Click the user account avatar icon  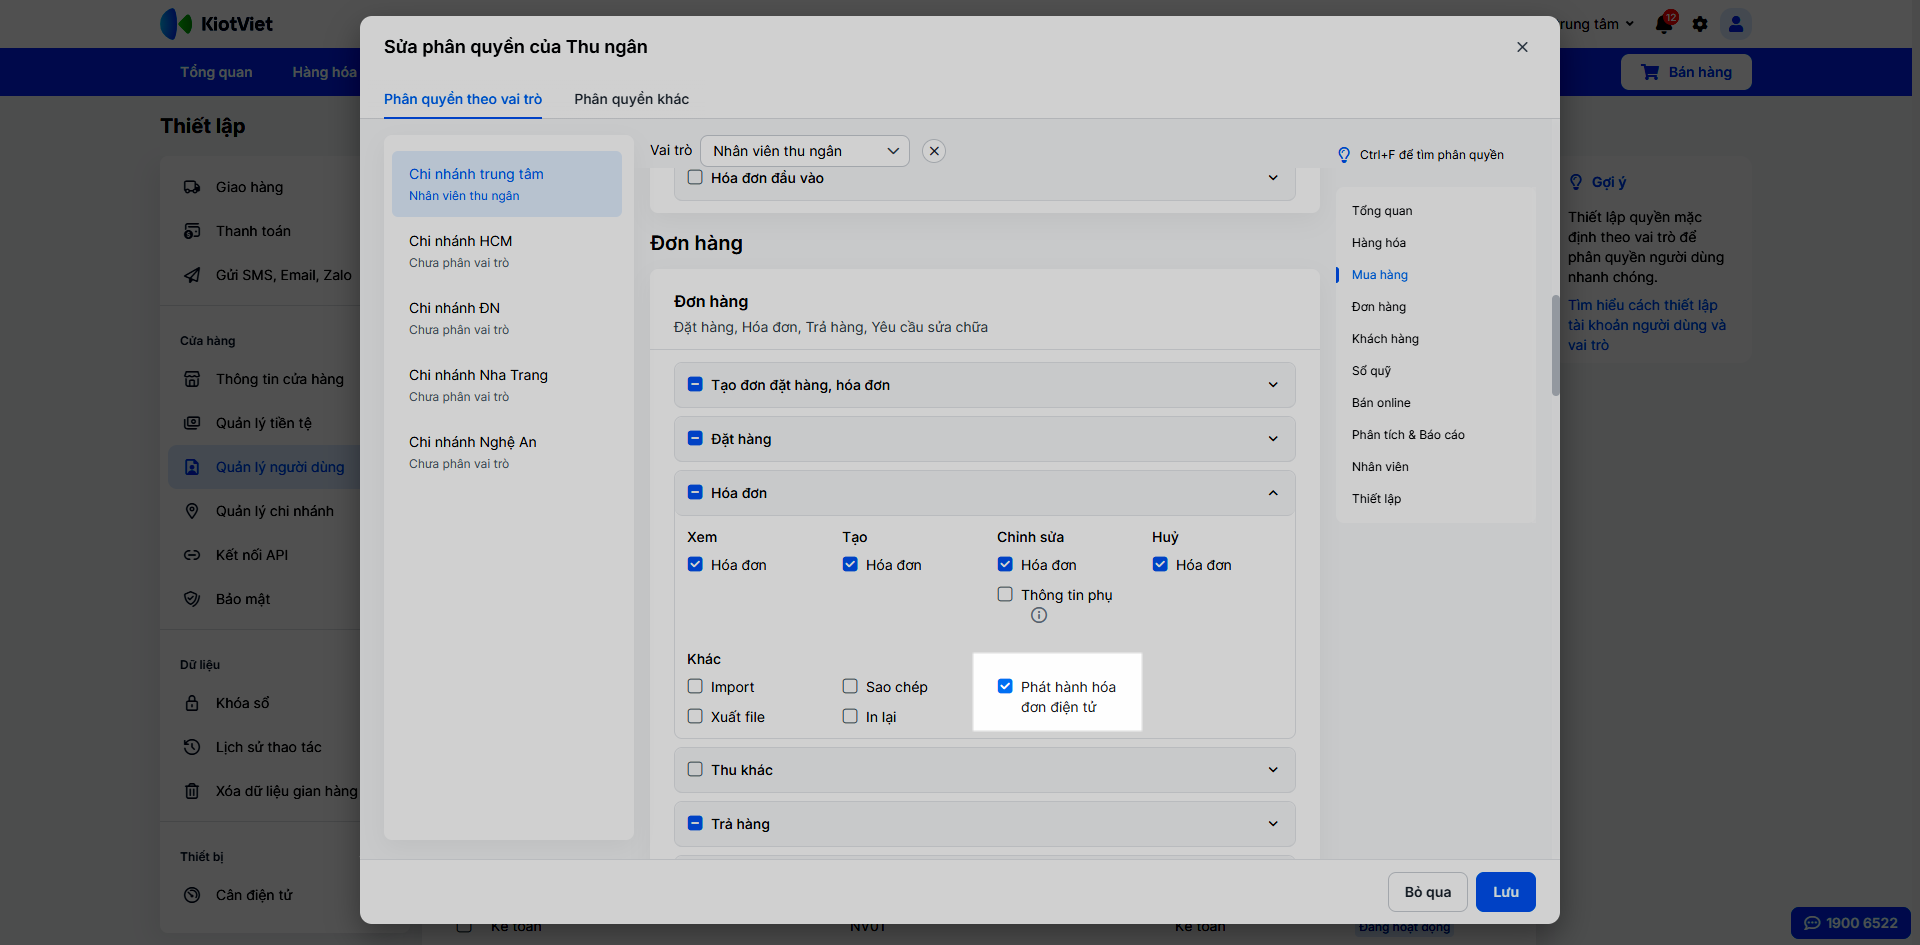pos(1736,24)
